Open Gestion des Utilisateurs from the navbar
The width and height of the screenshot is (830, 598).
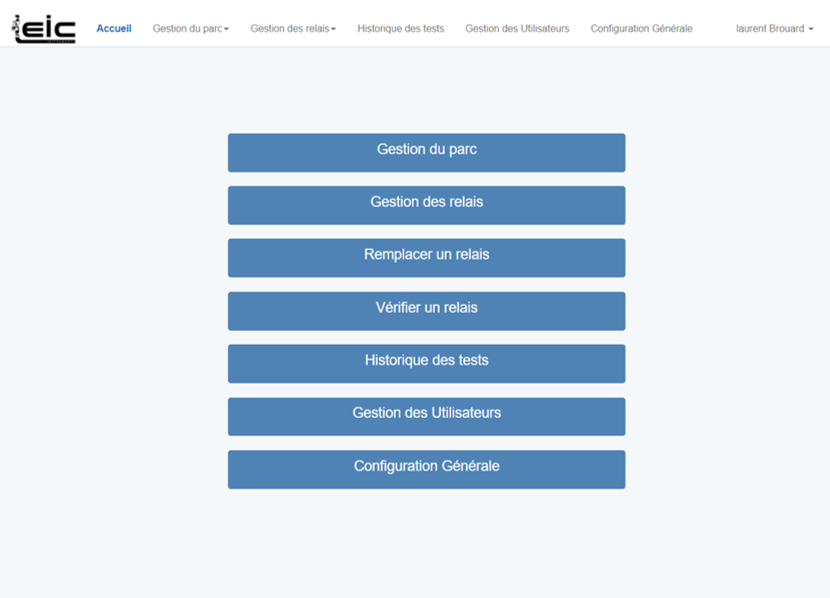(516, 29)
